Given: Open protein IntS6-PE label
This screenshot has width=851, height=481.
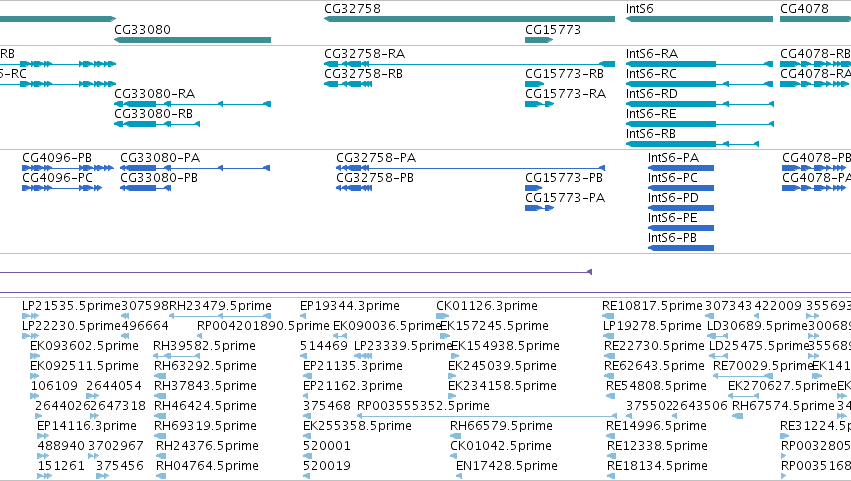Looking at the screenshot, I should point(672,218).
